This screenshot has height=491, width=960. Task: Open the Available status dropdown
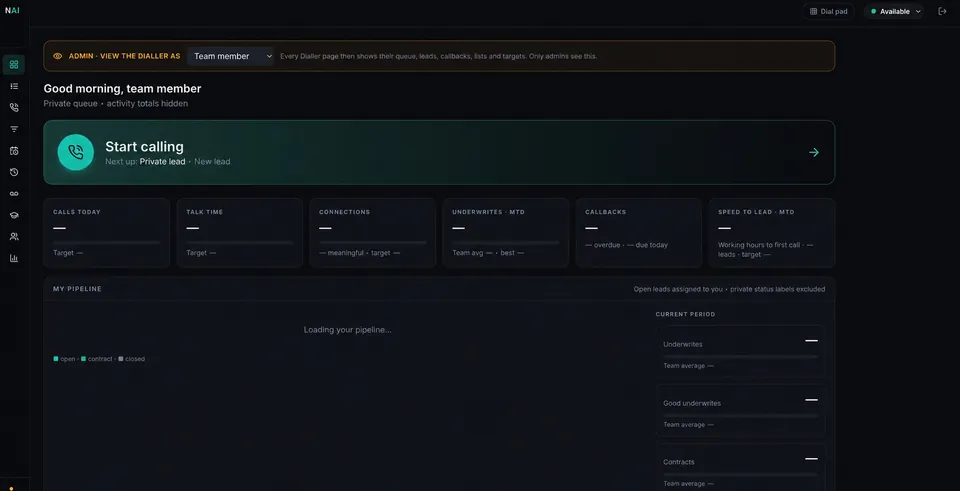(894, 11)
